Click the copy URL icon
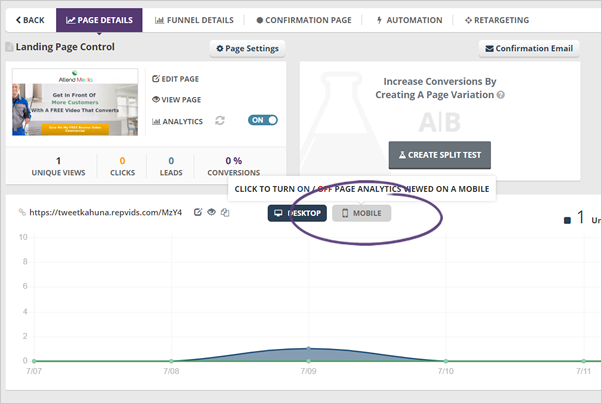The image size is (602, 404). click(225, 212)
